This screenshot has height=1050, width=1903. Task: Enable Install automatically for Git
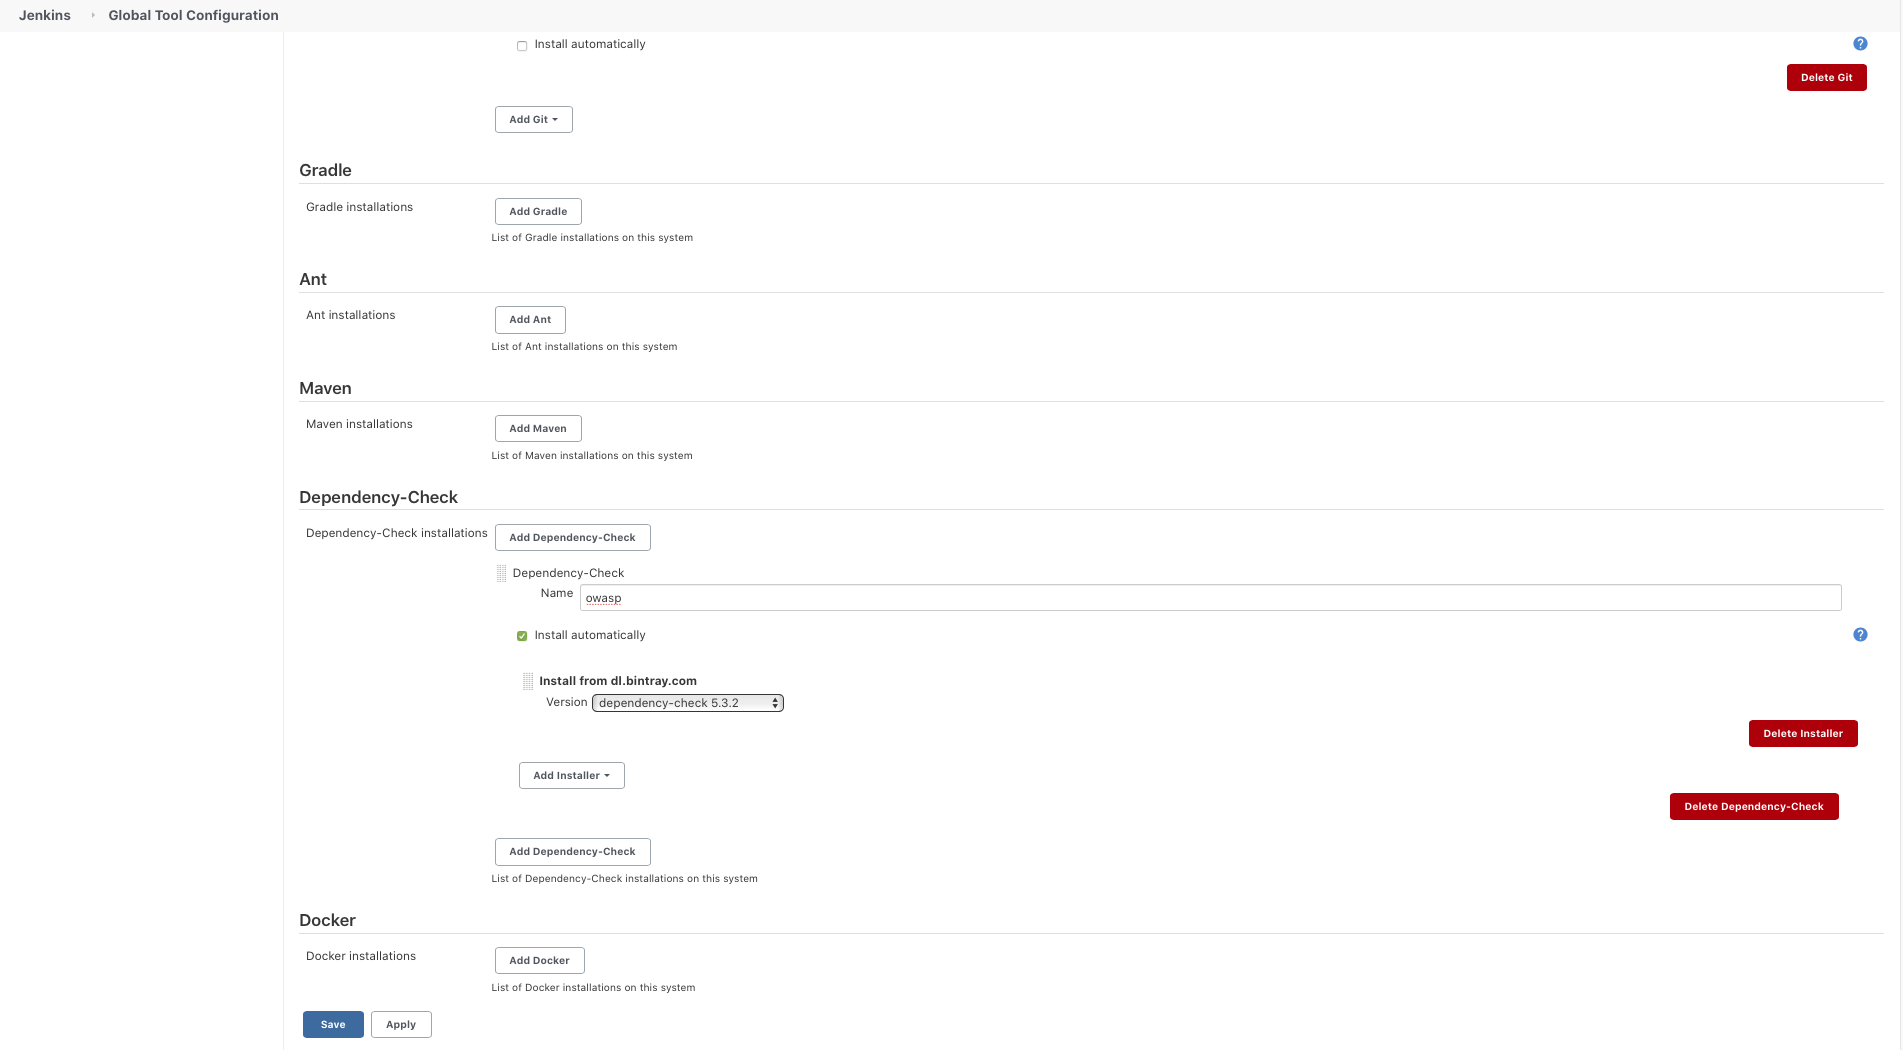pos(522,46)
